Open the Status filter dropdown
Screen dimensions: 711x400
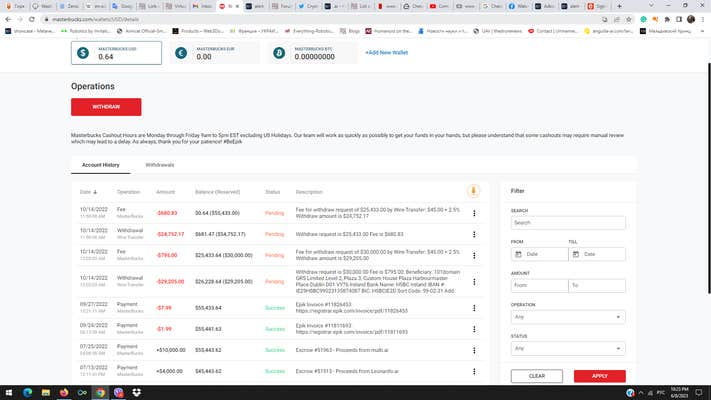click(x=568, y=349)
